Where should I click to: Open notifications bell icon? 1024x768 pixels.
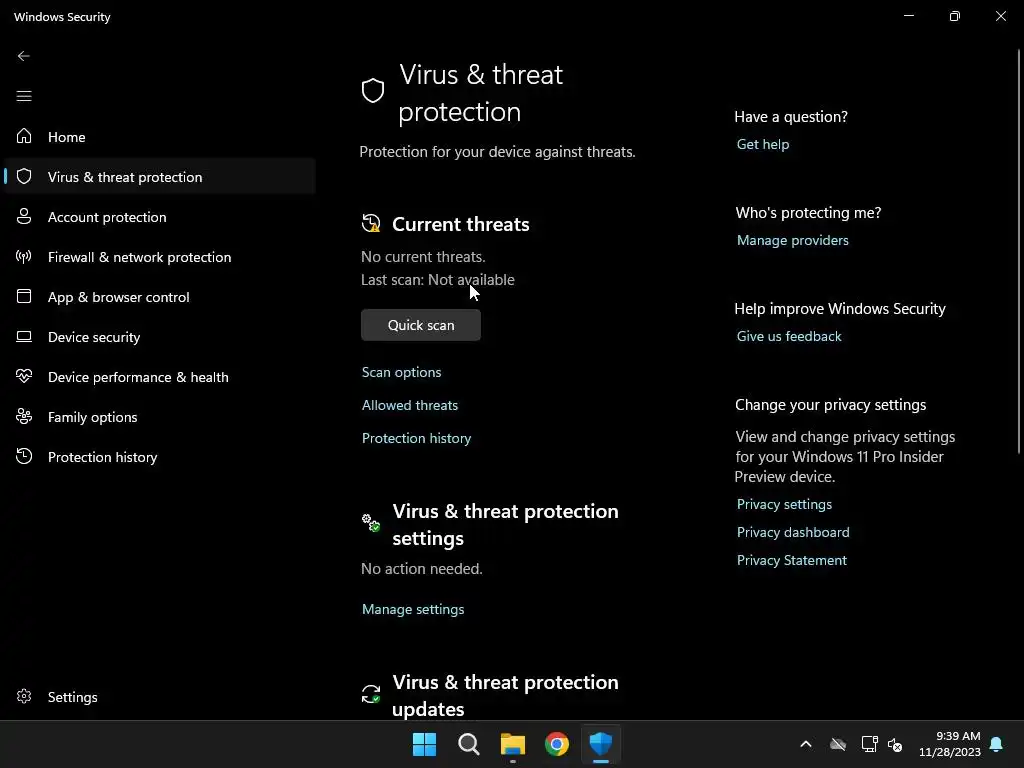coord(997,744)
